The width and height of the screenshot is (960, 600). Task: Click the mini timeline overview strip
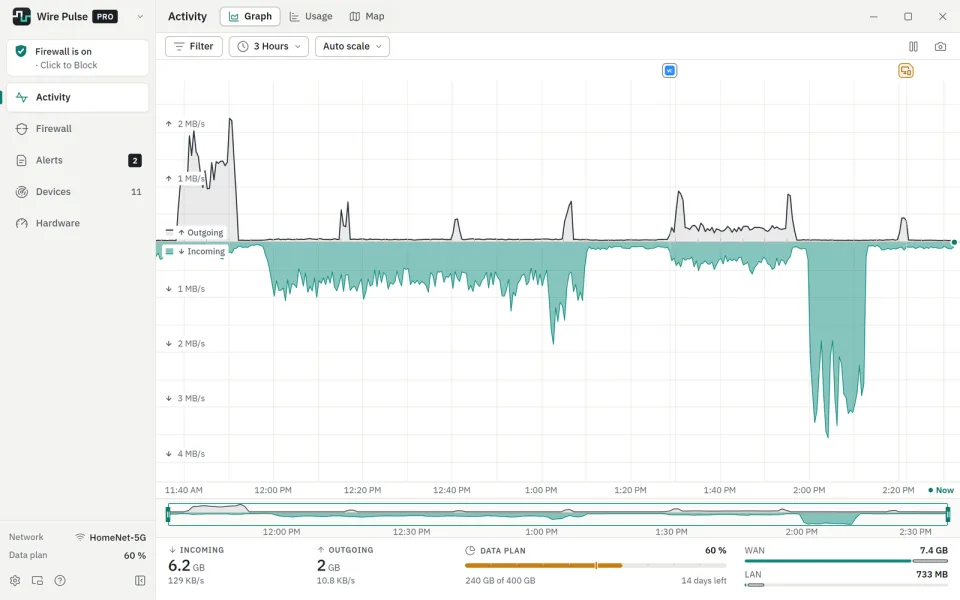point(558,514)
